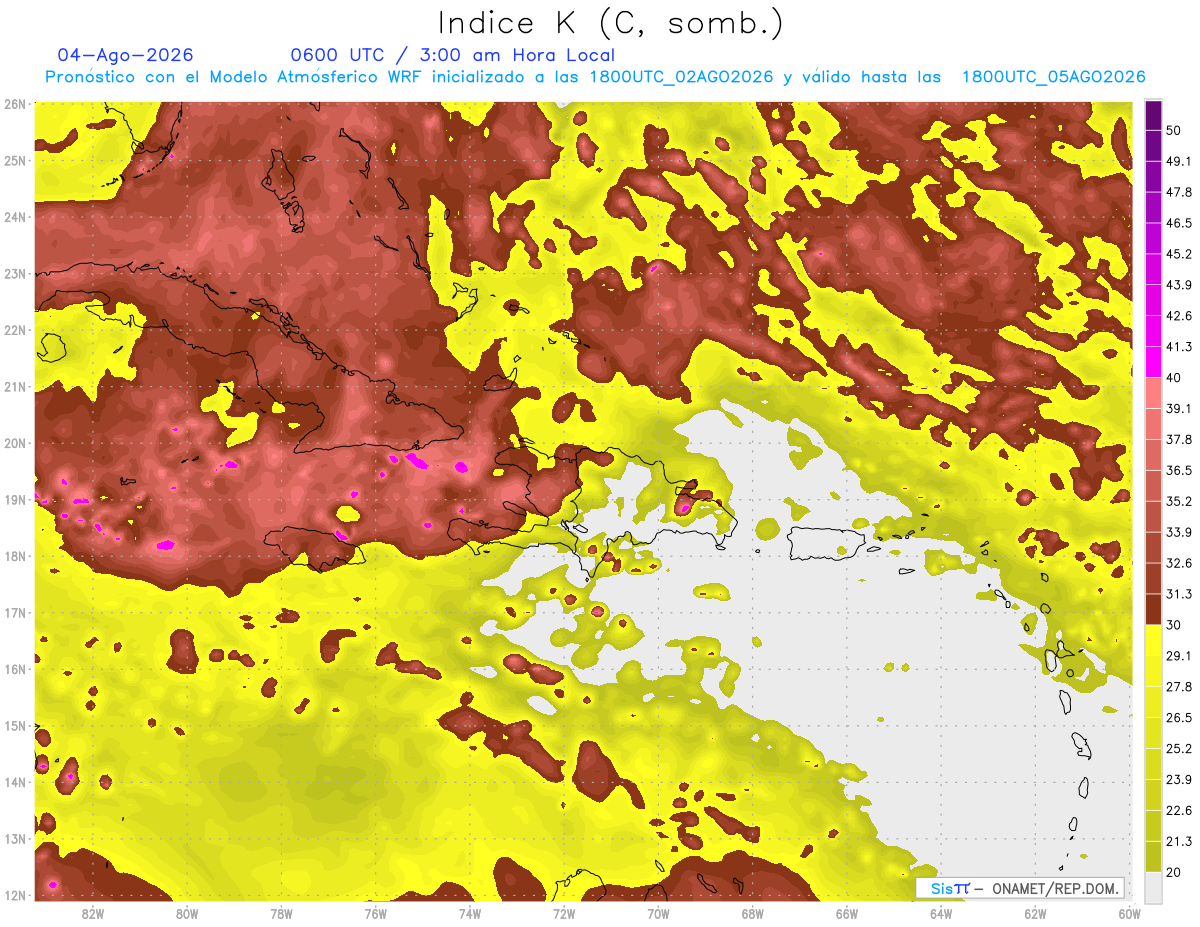The height and width of the screenshot is (927, 1200).
Task: Click the colorbar value '35.2'
Action: [x=1179, y=501]
